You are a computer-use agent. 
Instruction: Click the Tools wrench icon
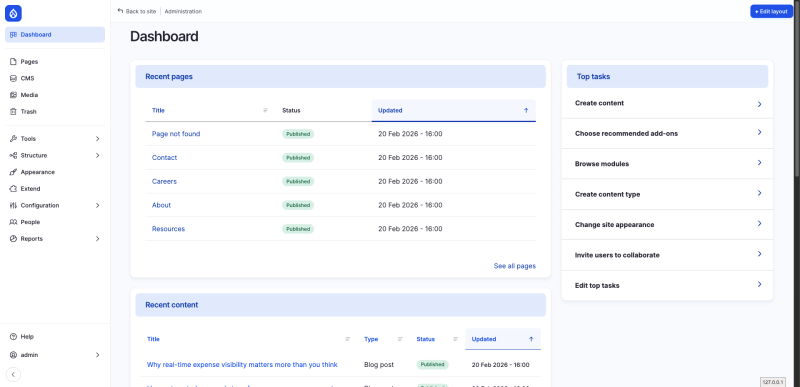coord(13,139)
